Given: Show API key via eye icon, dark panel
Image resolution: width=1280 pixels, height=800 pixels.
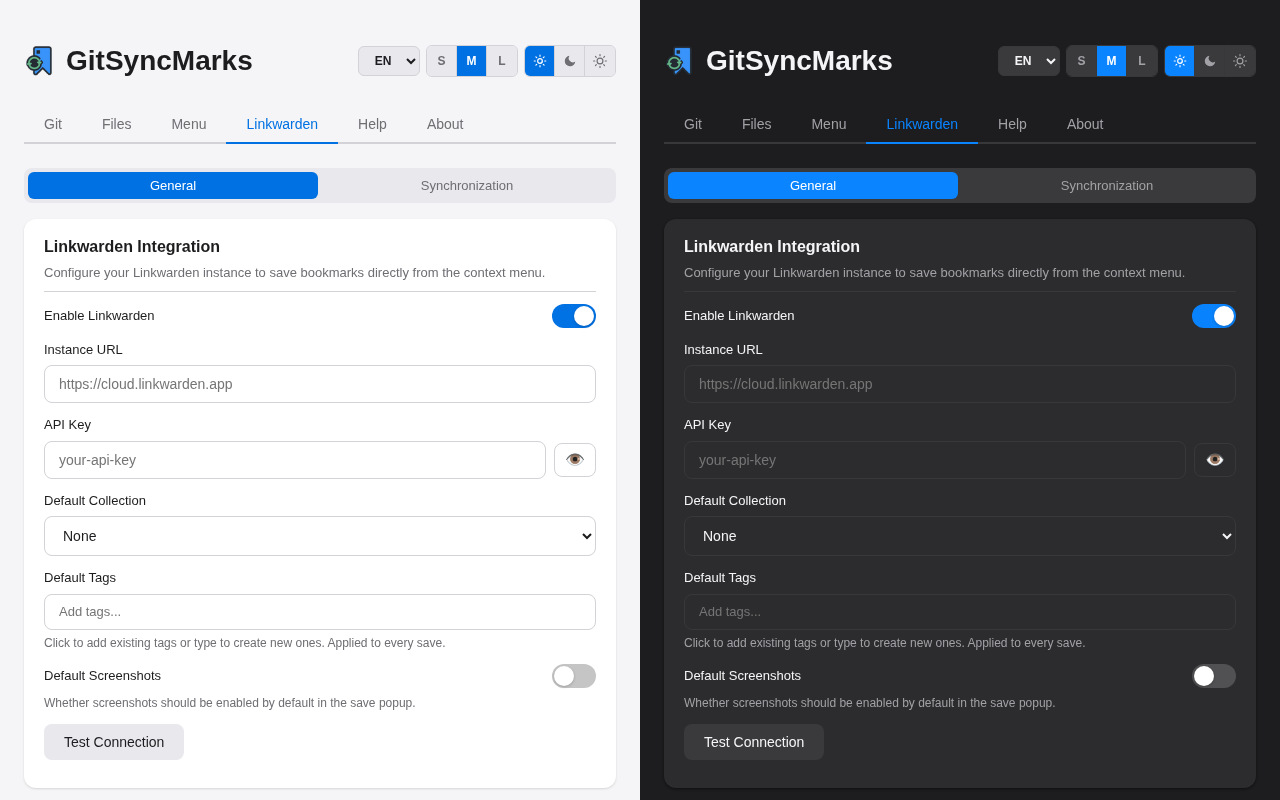Looking at the screenshot, I should (x=1215, y=460).
